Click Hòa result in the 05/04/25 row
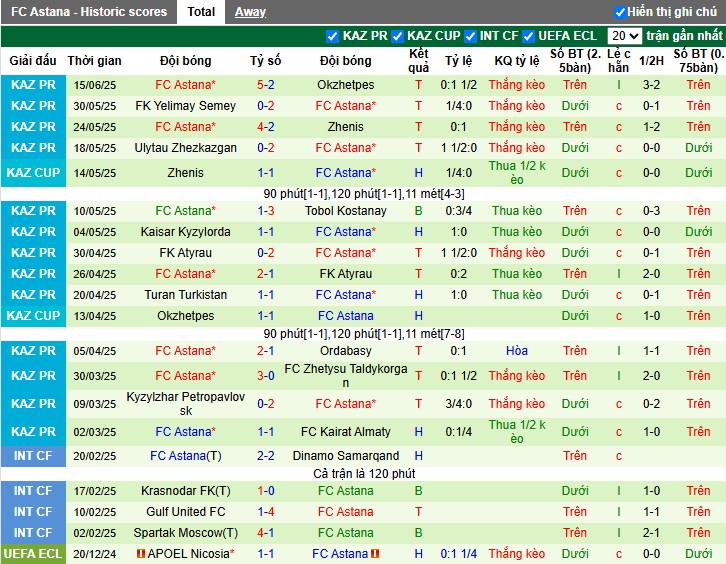The width and height of the screenshot is (726, 564). coord(517,351)
